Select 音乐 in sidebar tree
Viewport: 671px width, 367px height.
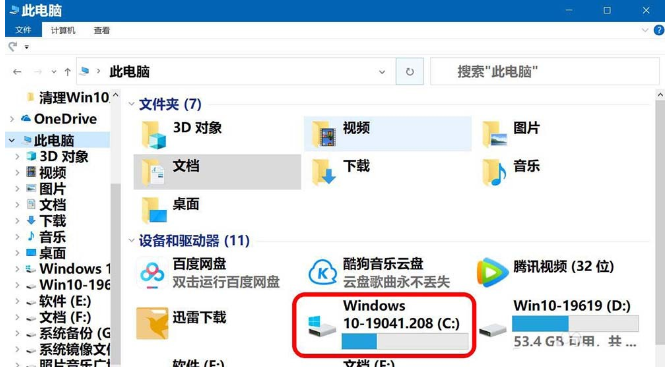pyautogui.click(x=53, y=237)
